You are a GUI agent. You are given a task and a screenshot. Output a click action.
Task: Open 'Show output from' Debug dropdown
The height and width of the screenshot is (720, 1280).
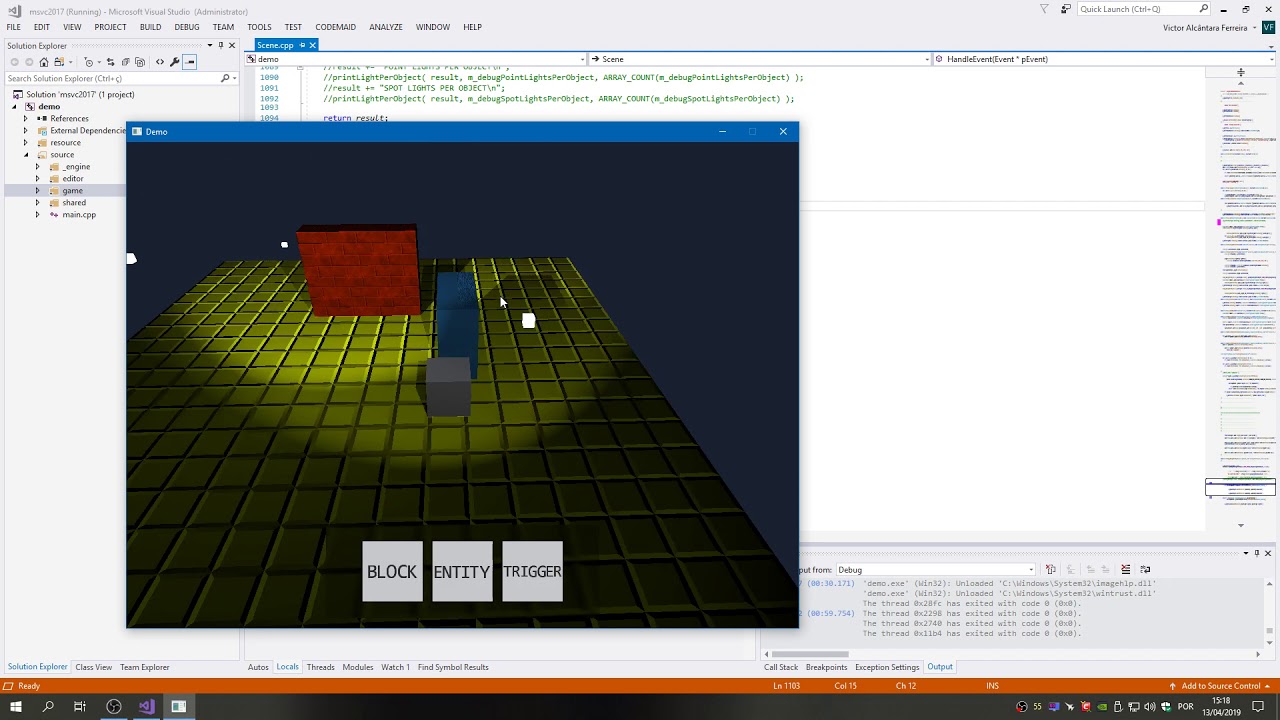[935, 570]
